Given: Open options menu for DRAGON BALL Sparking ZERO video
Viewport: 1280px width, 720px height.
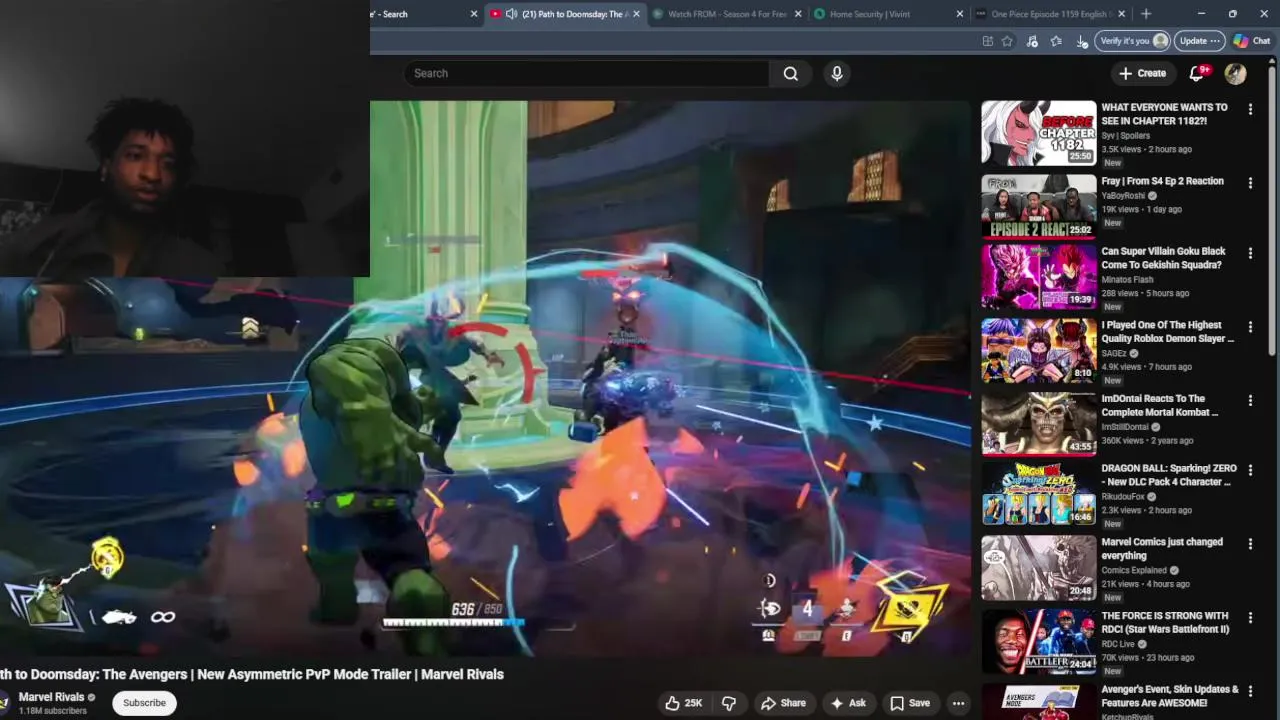Looking at the screenshot, I should [1250, 470].
